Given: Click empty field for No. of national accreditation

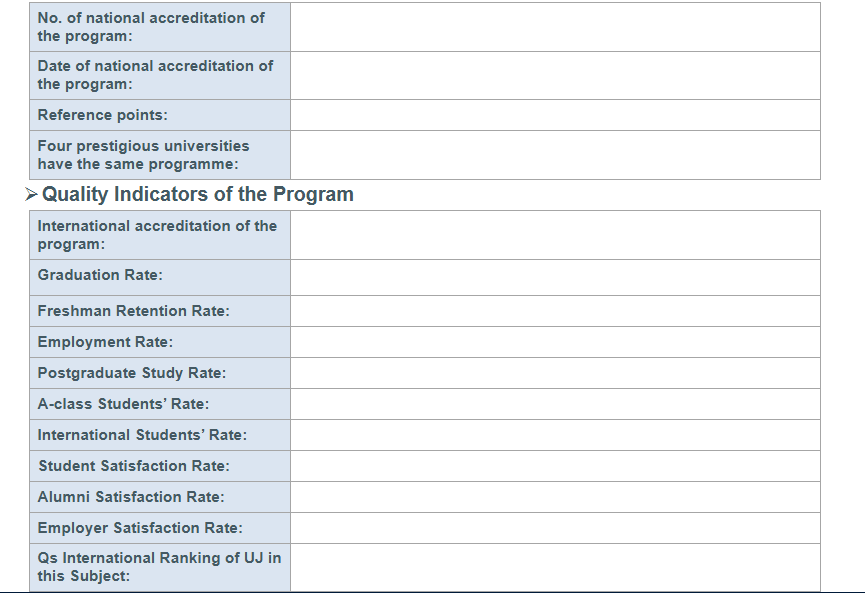Looking at the screenshot, I should click(x=555, y=27).
